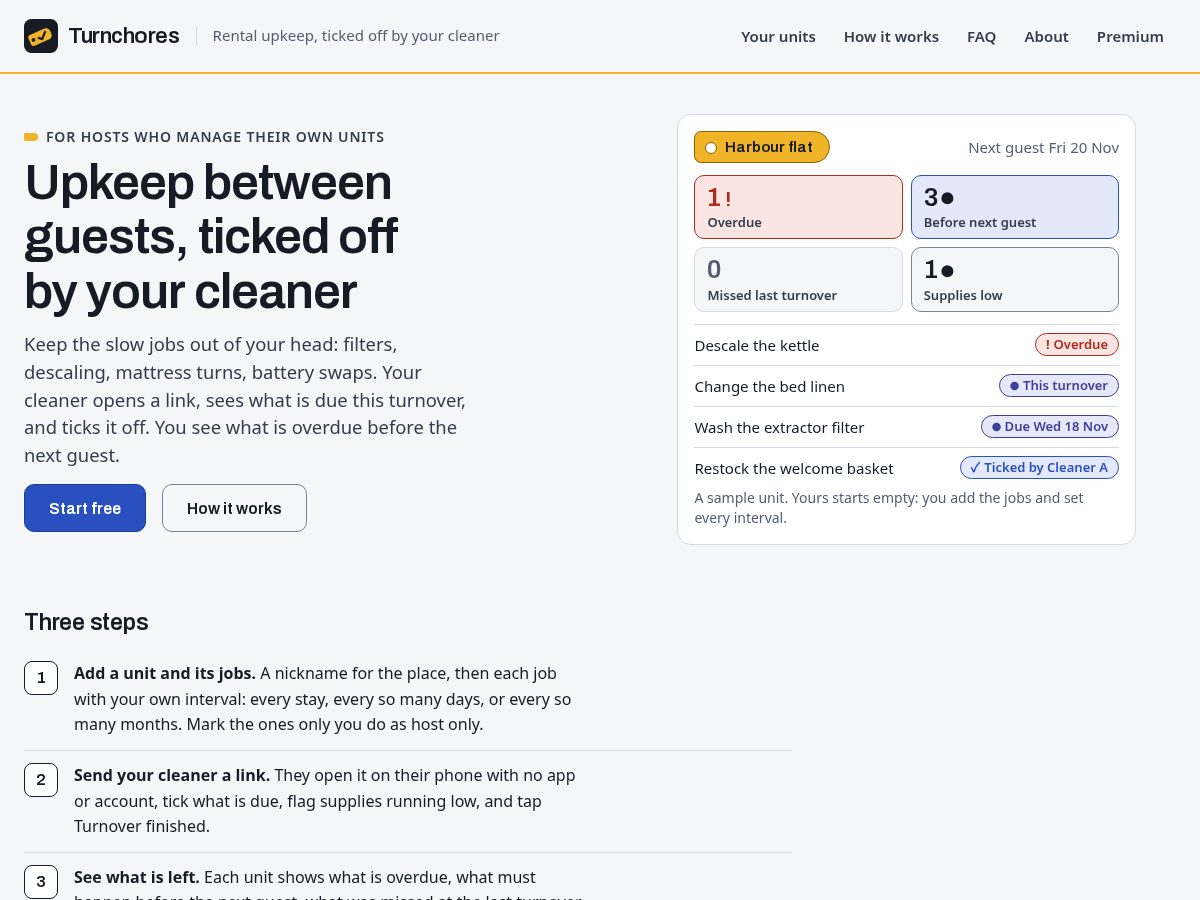This screenshot has width=1200, height=900.
Task: Click the step 2 number badge
Action: click(x=41, y=780)
